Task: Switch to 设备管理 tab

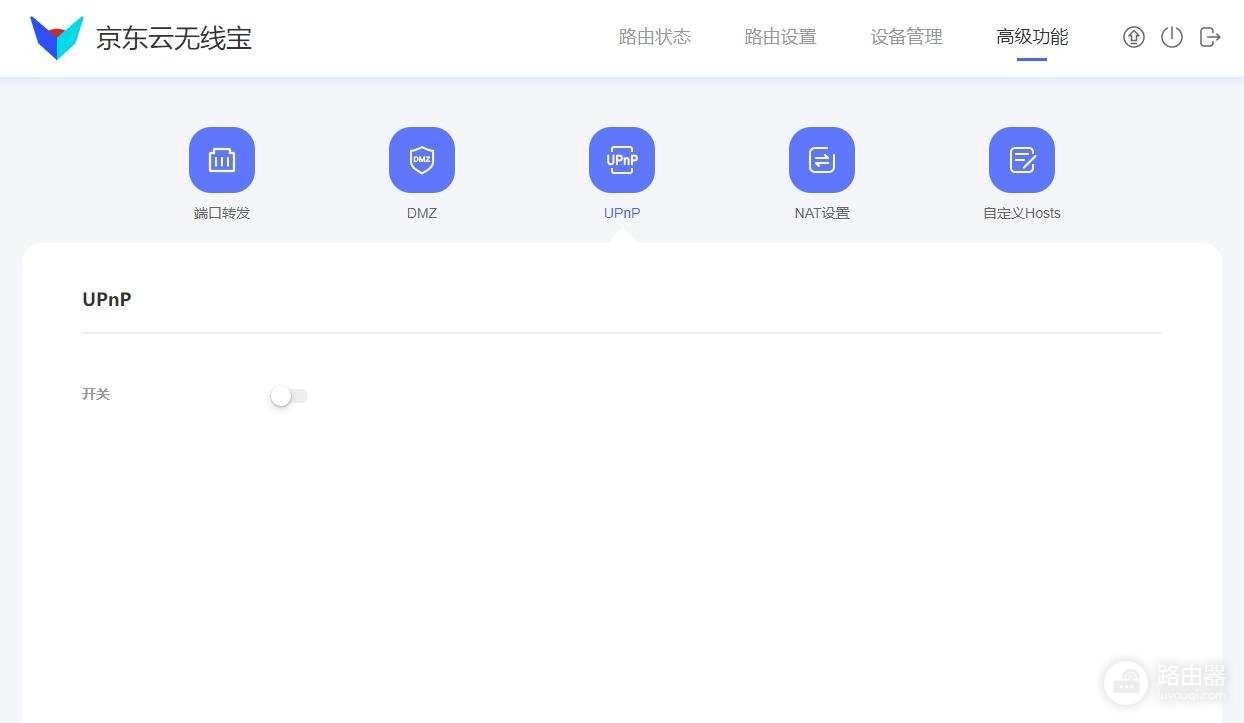Action: pos(907,37)
